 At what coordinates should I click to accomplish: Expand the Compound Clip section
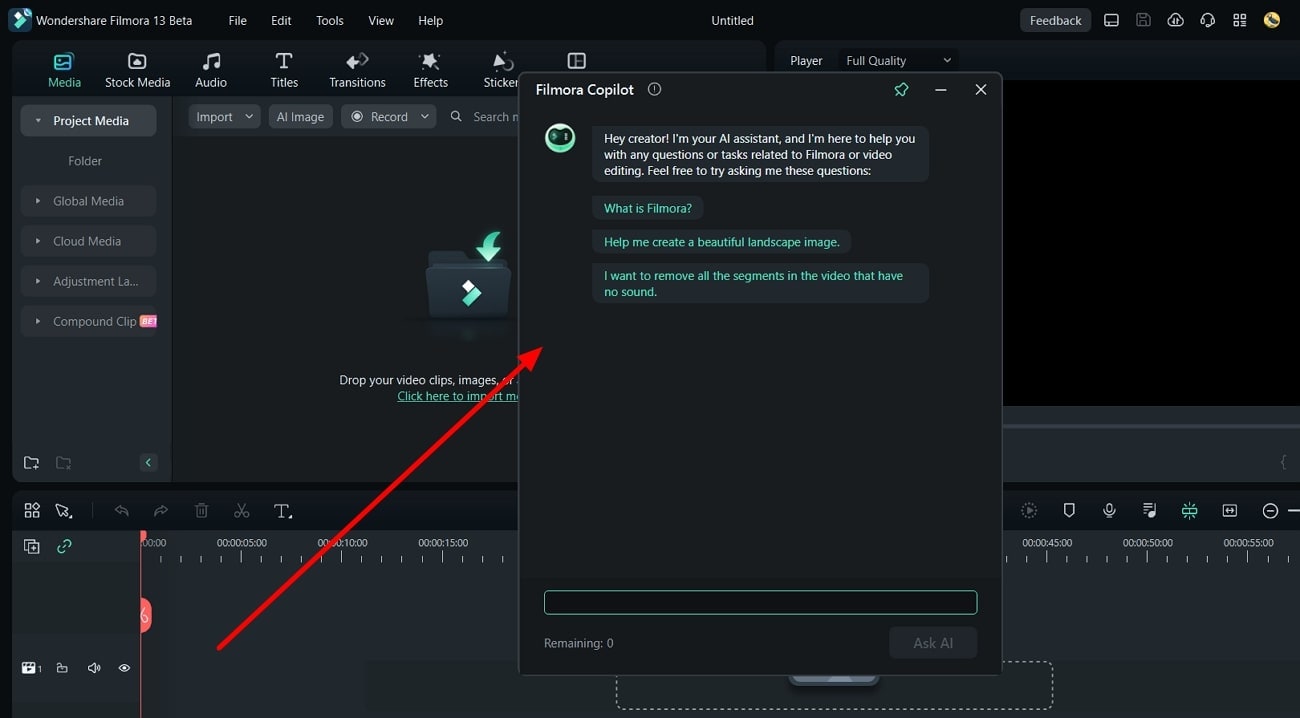[88, 321]
